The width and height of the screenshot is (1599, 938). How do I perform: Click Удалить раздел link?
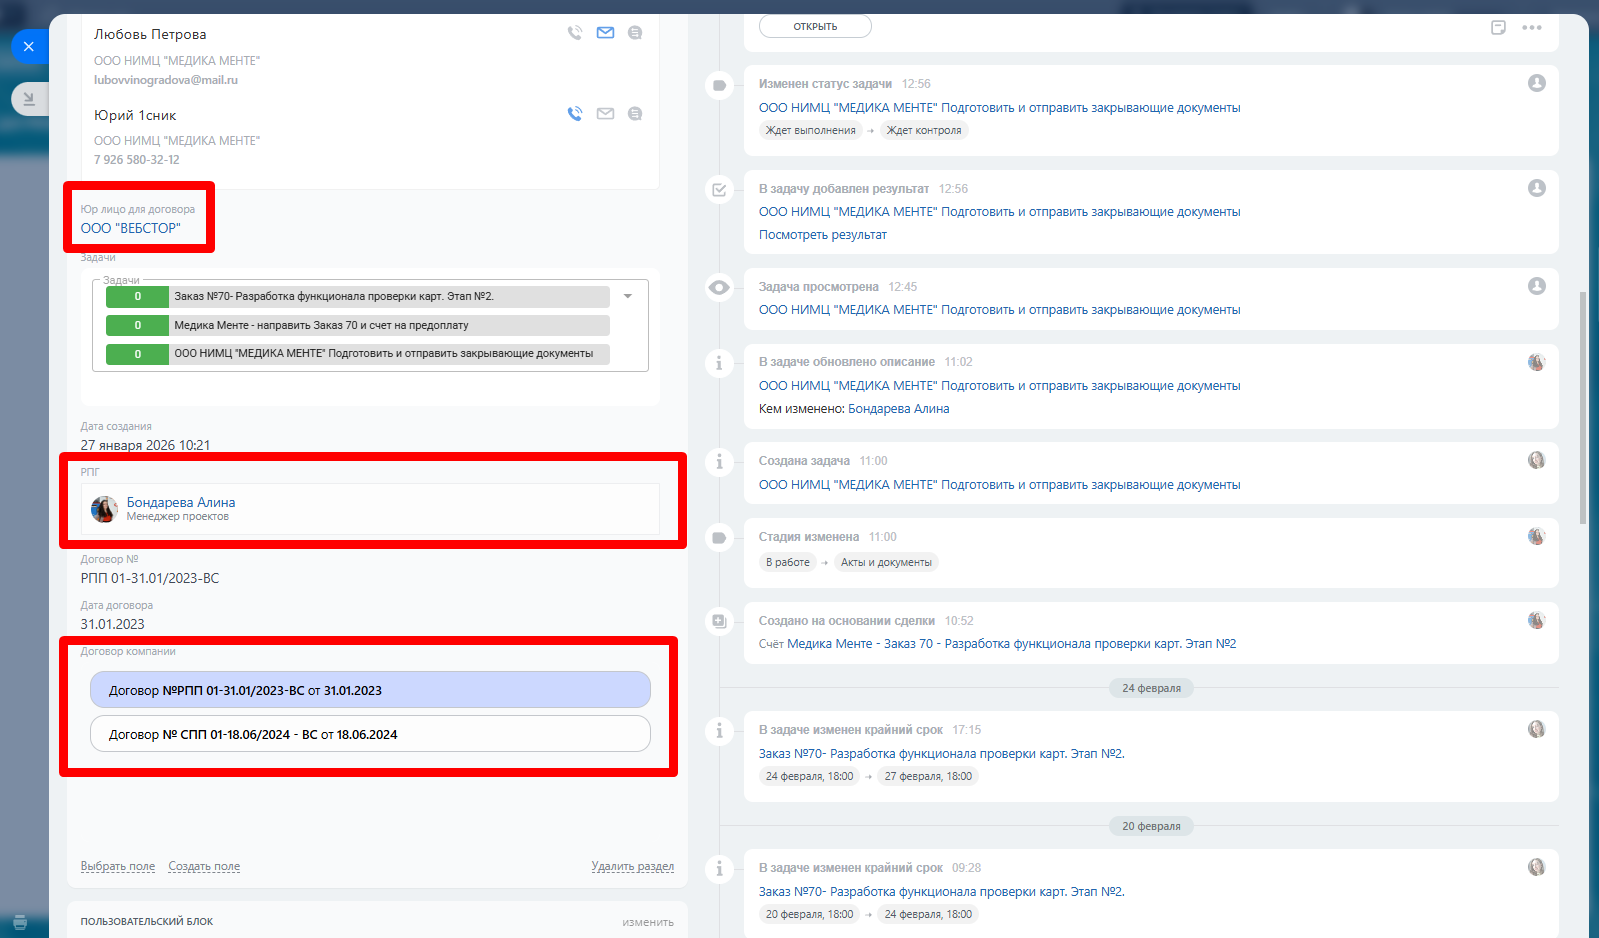[x=632, y=866]
